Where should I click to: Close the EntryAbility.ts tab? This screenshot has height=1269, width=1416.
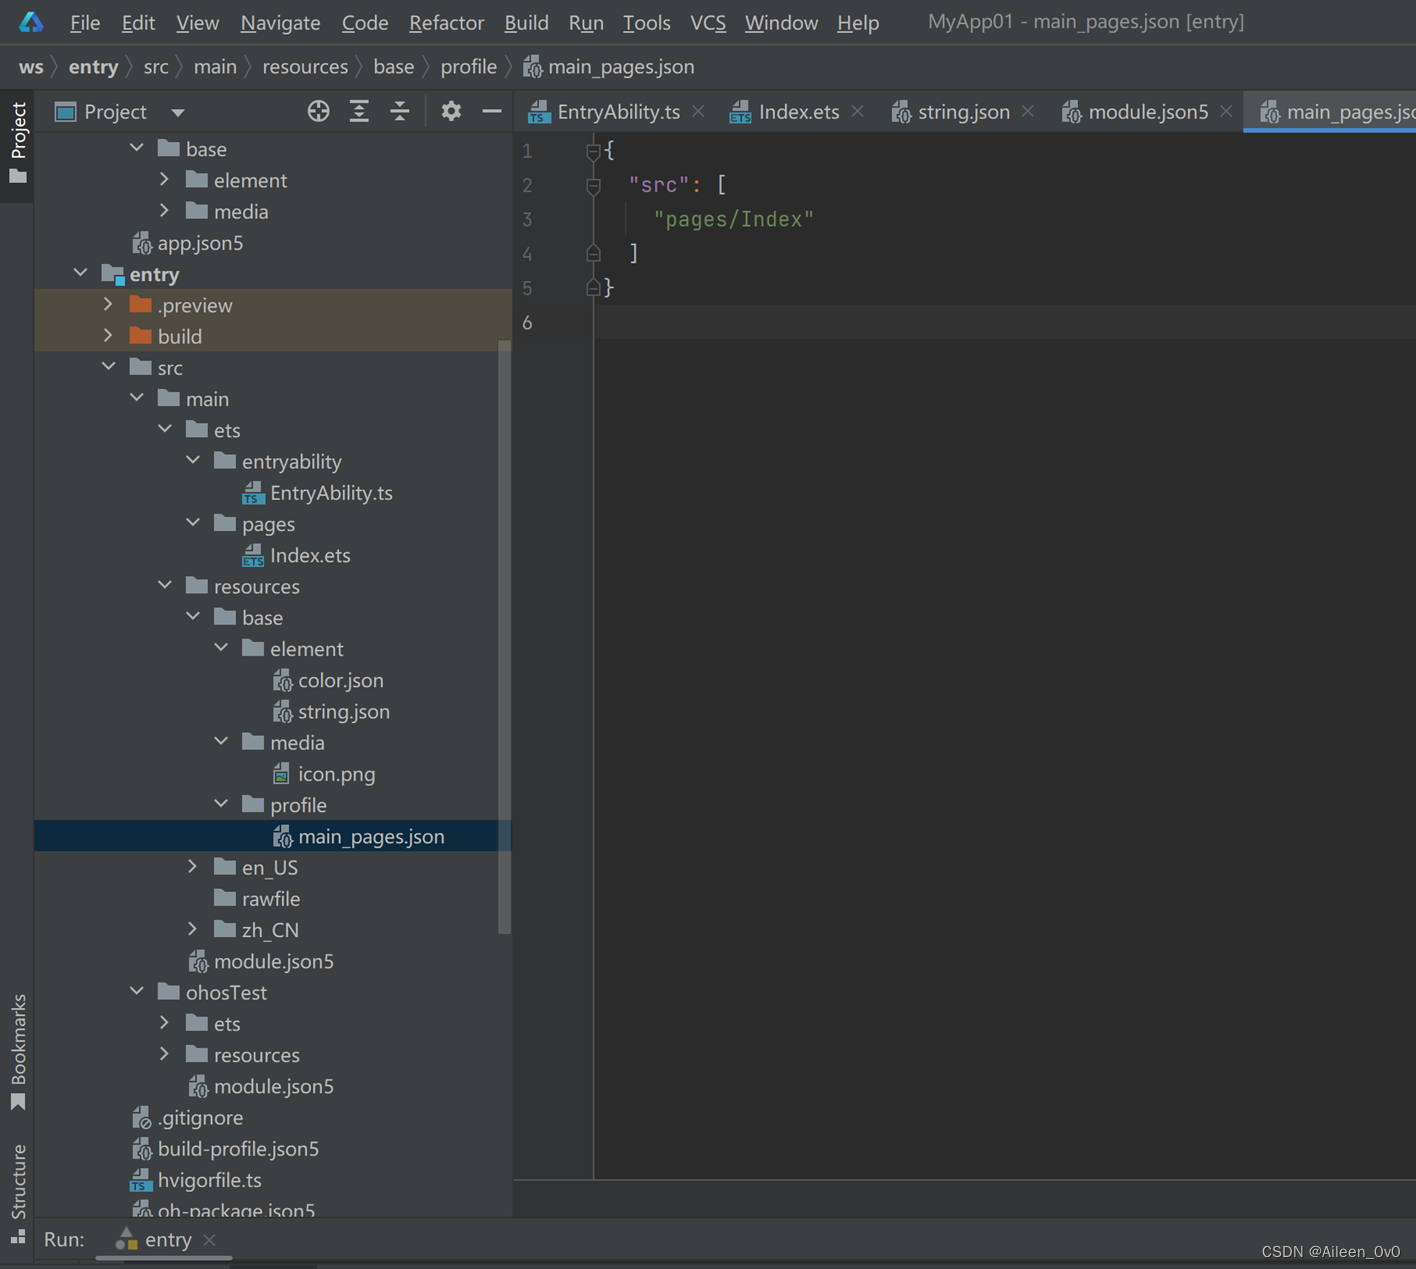[x=699, y=112]
